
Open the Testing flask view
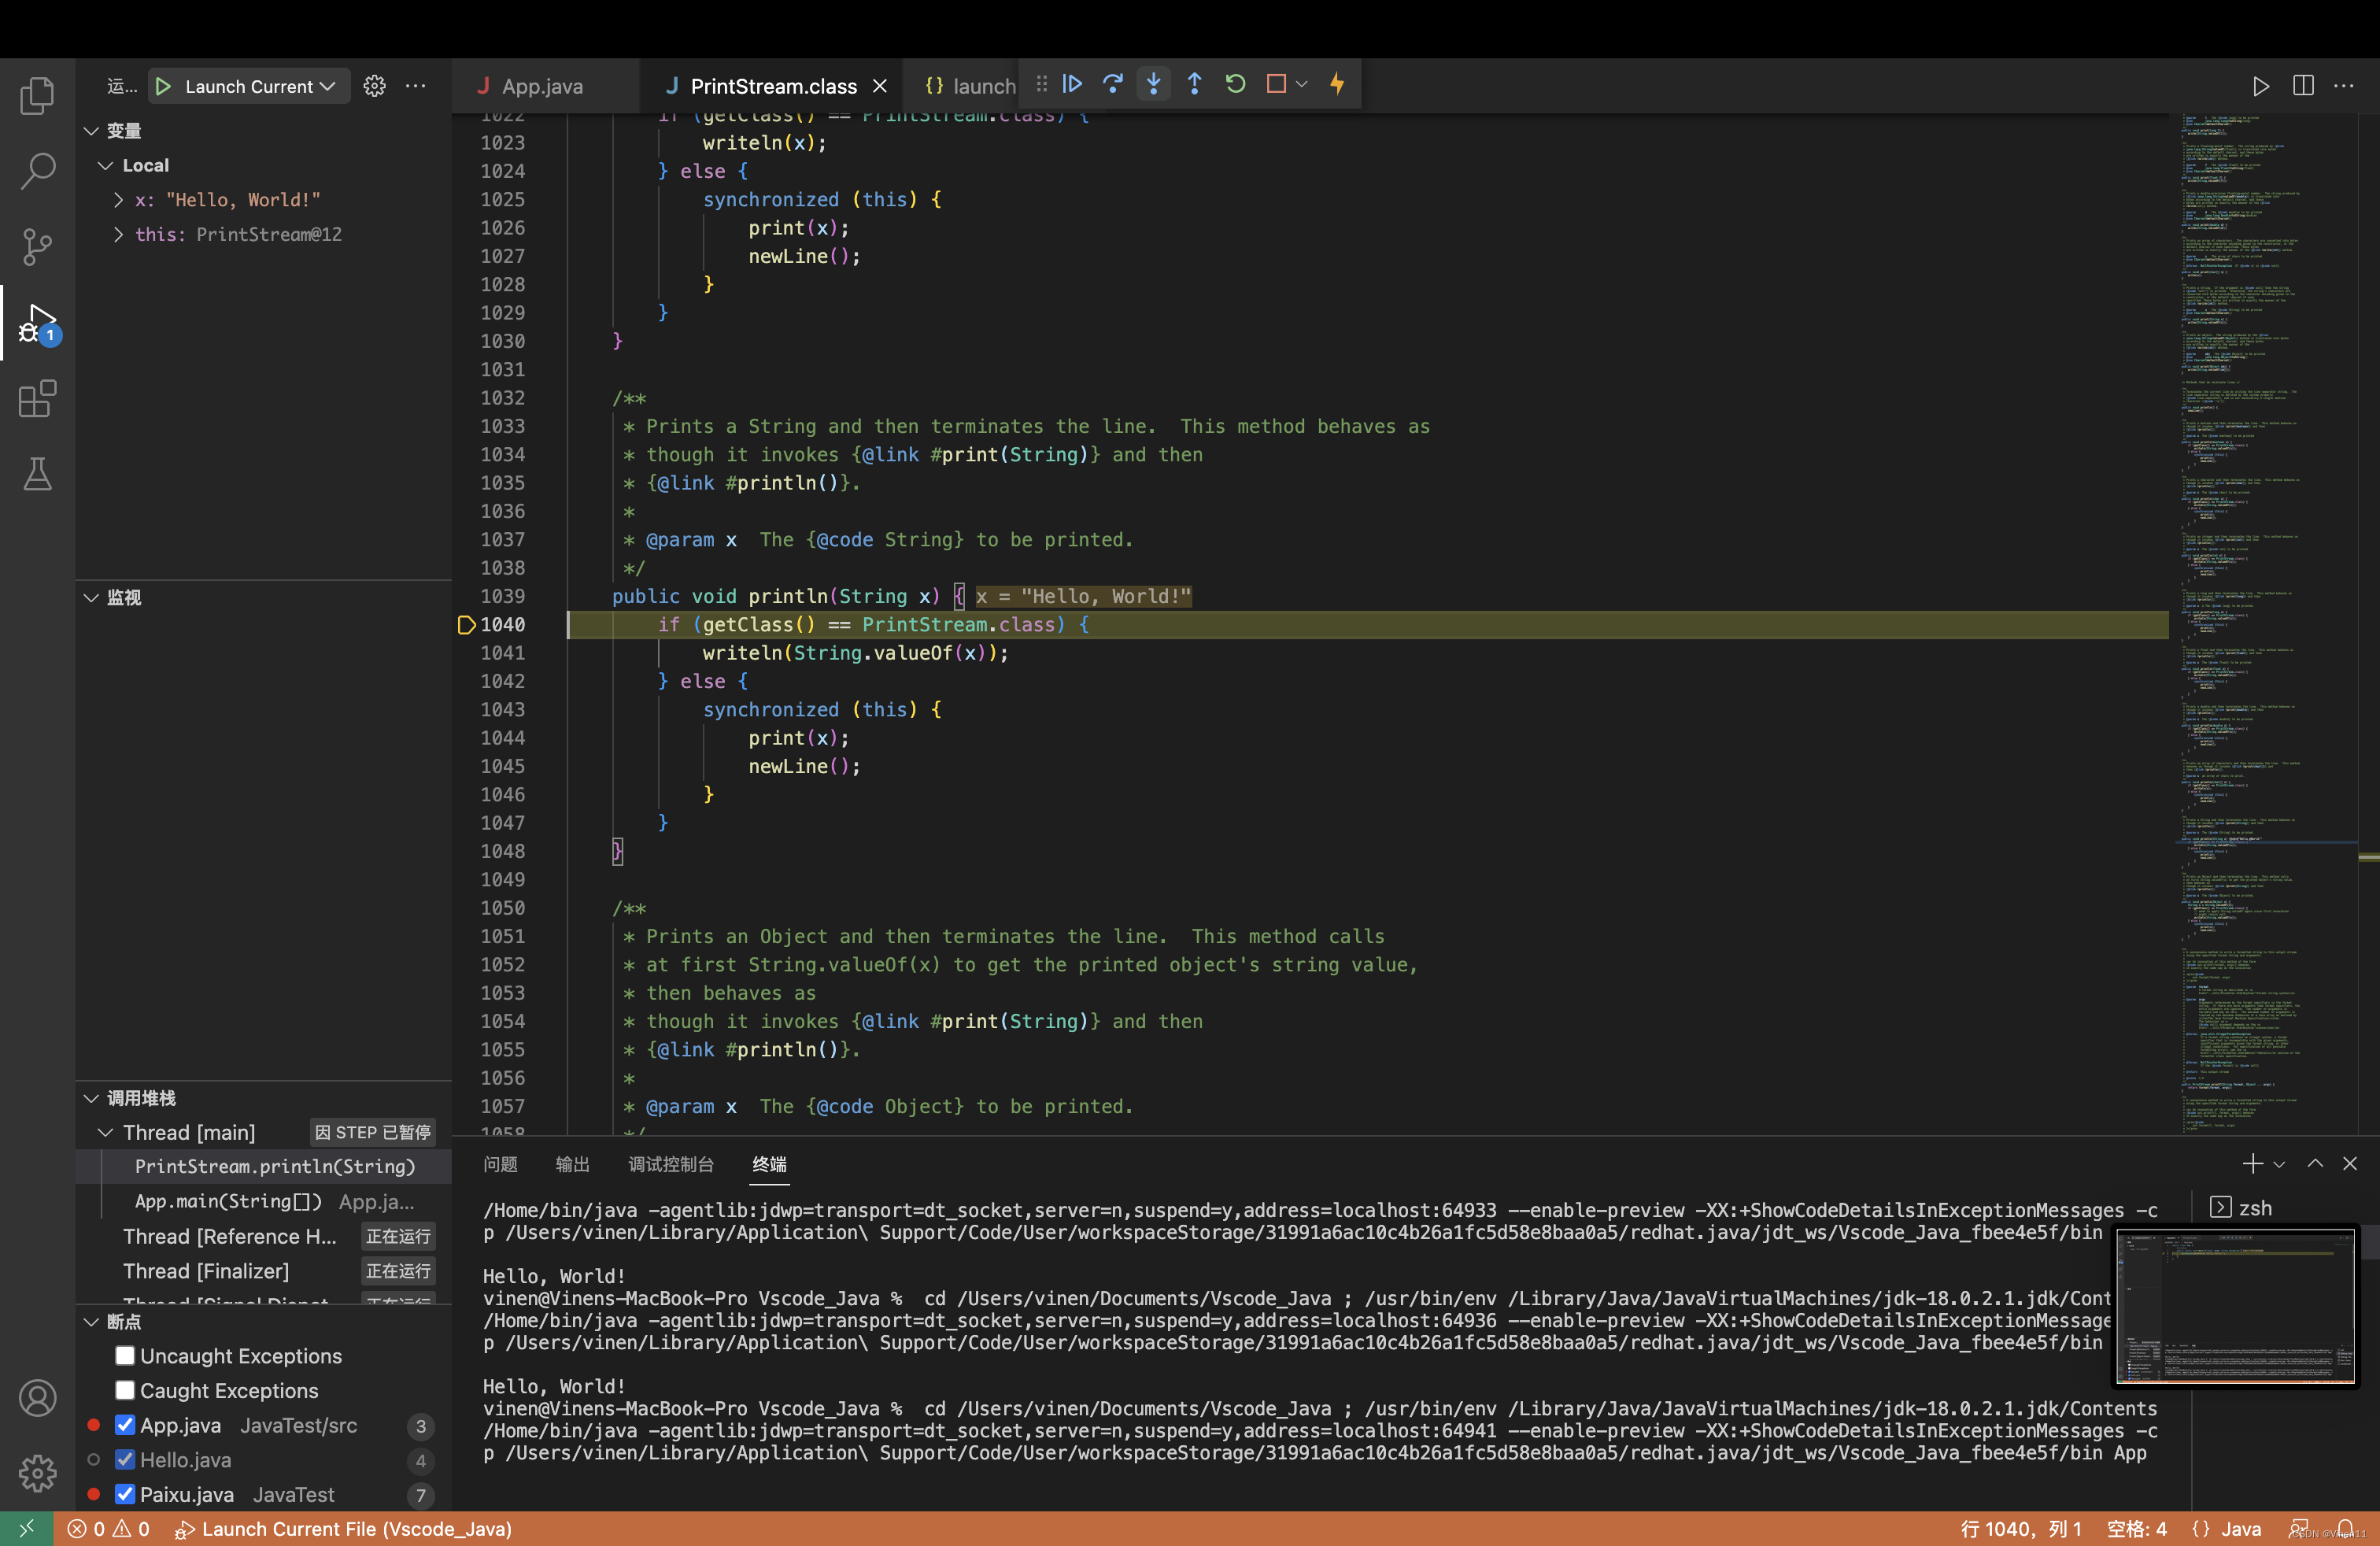[37, 474]
